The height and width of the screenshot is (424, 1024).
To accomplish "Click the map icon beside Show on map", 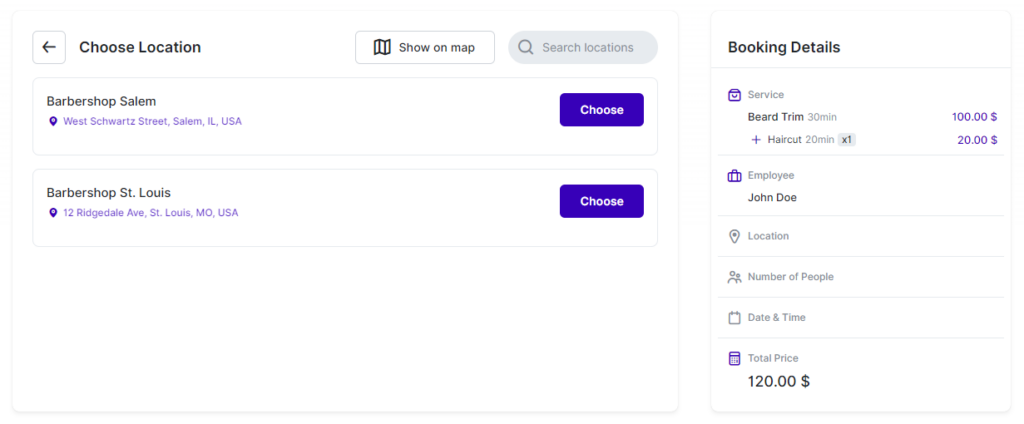I will (x=382, y=47).
